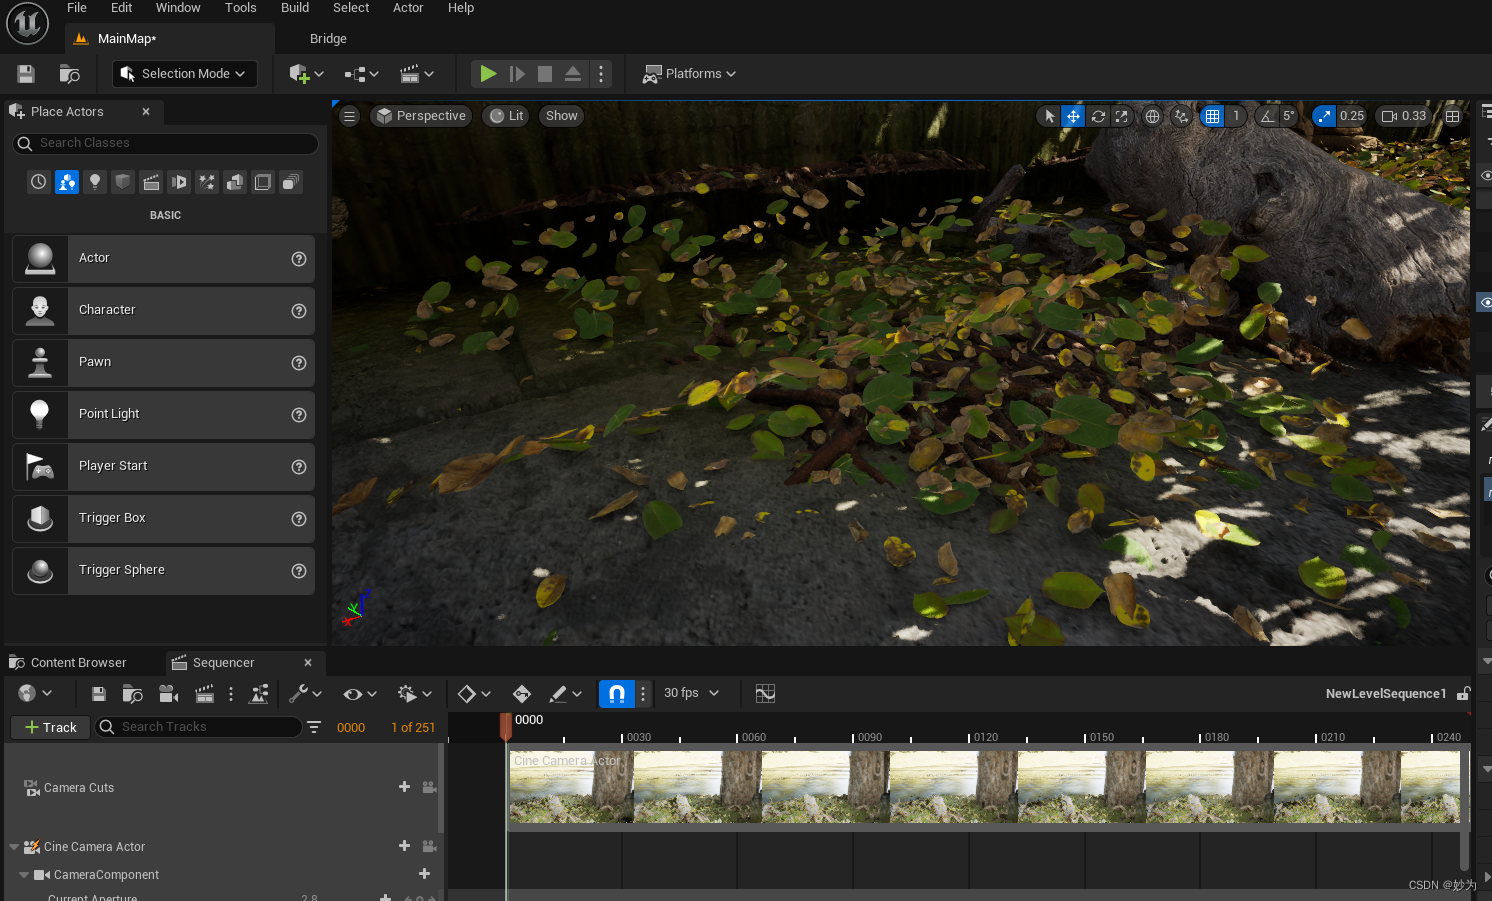Click the Sequencer render movie clapperboard icon
This screenshot has width=1492, height=901.
205,694
